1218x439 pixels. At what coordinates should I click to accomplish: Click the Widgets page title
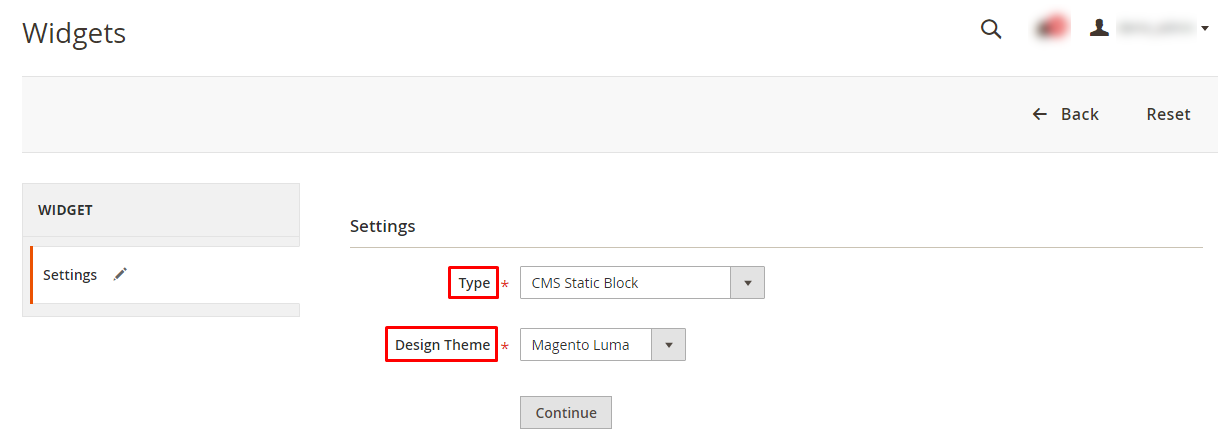click(x=74, y=33)
